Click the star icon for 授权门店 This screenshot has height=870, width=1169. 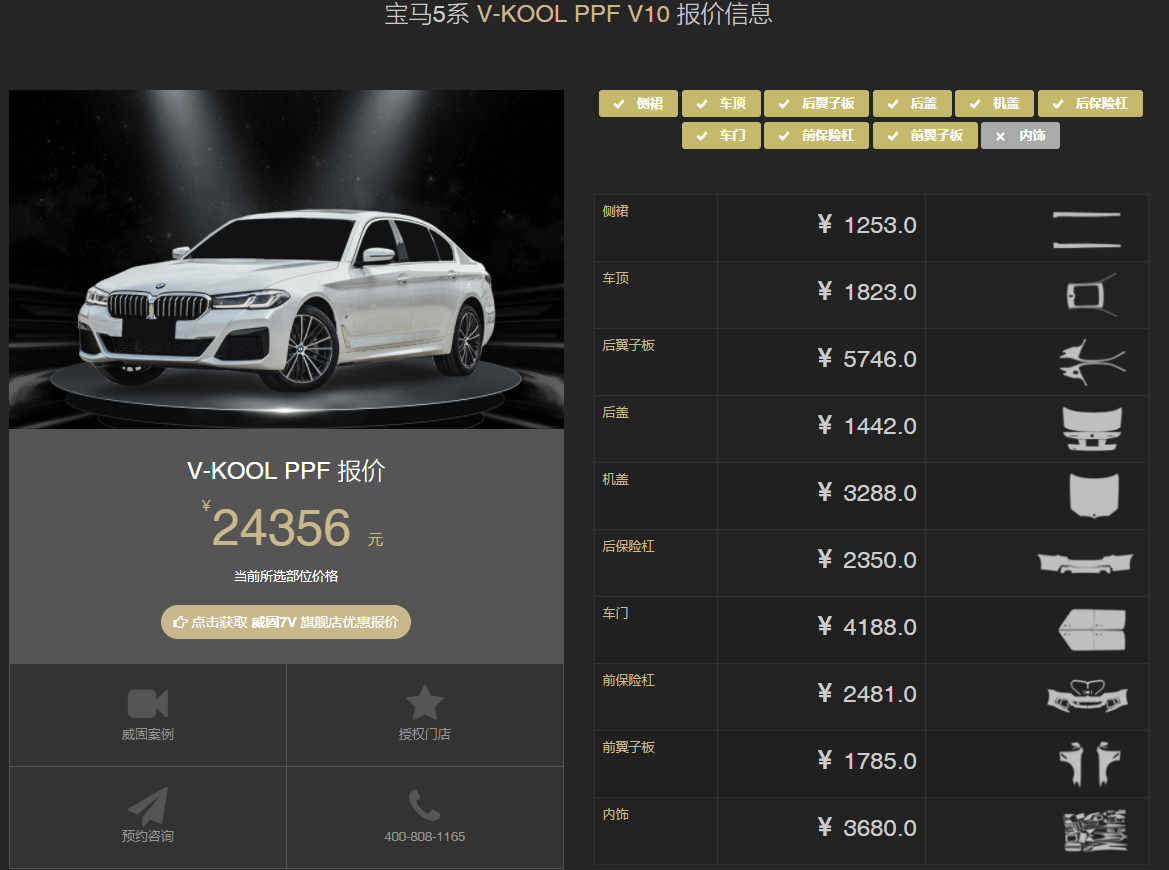424,703
